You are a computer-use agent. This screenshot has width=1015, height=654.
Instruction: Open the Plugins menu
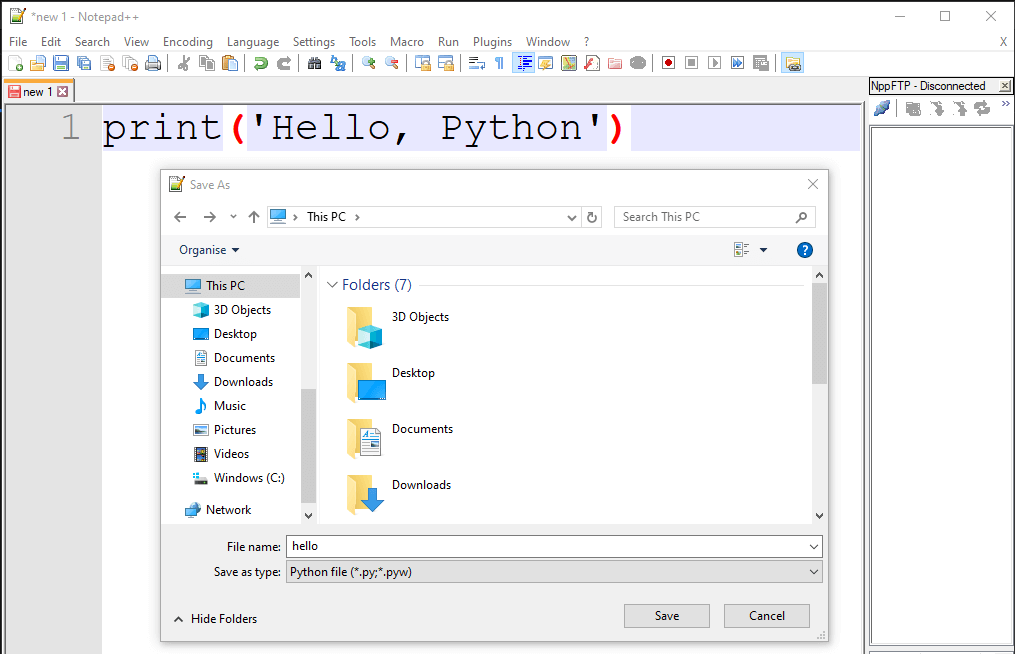[x=492, y=41]
